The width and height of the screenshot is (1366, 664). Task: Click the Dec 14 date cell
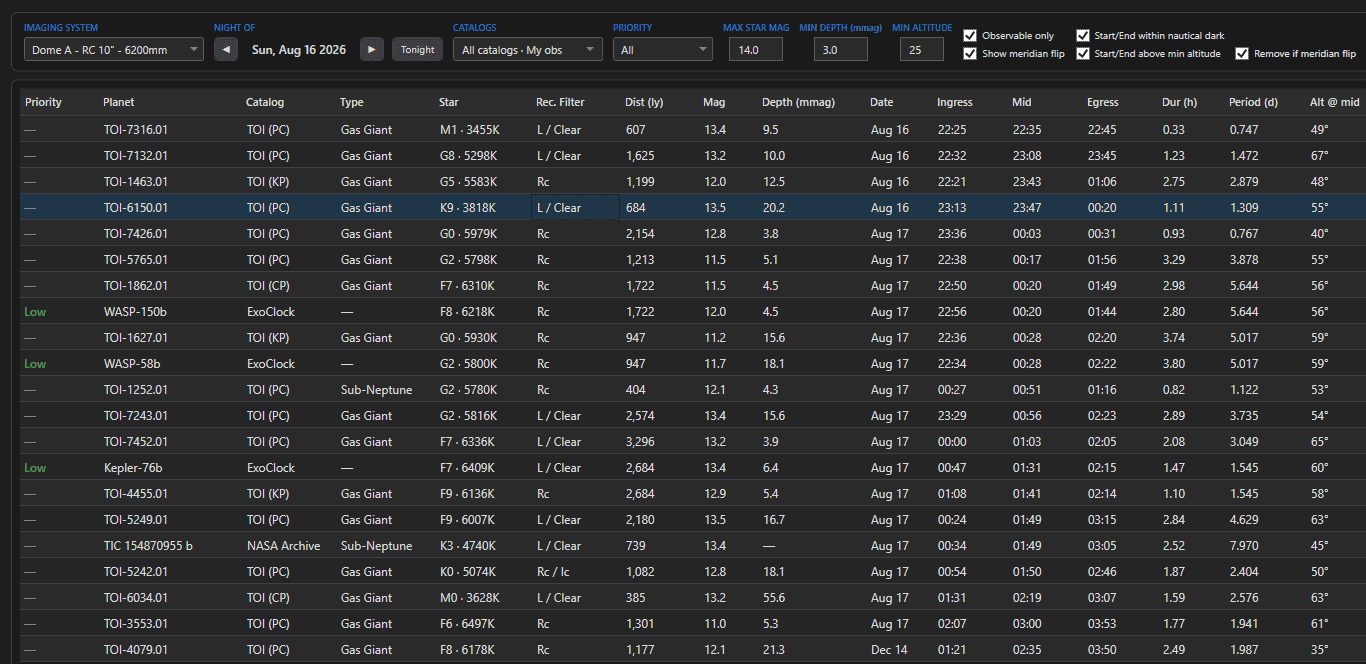point(889,650)
